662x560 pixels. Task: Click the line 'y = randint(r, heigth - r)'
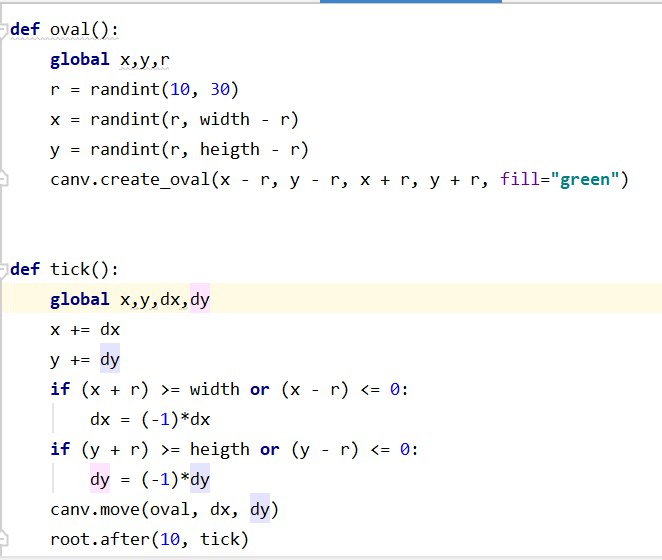[x=179, y=150]
